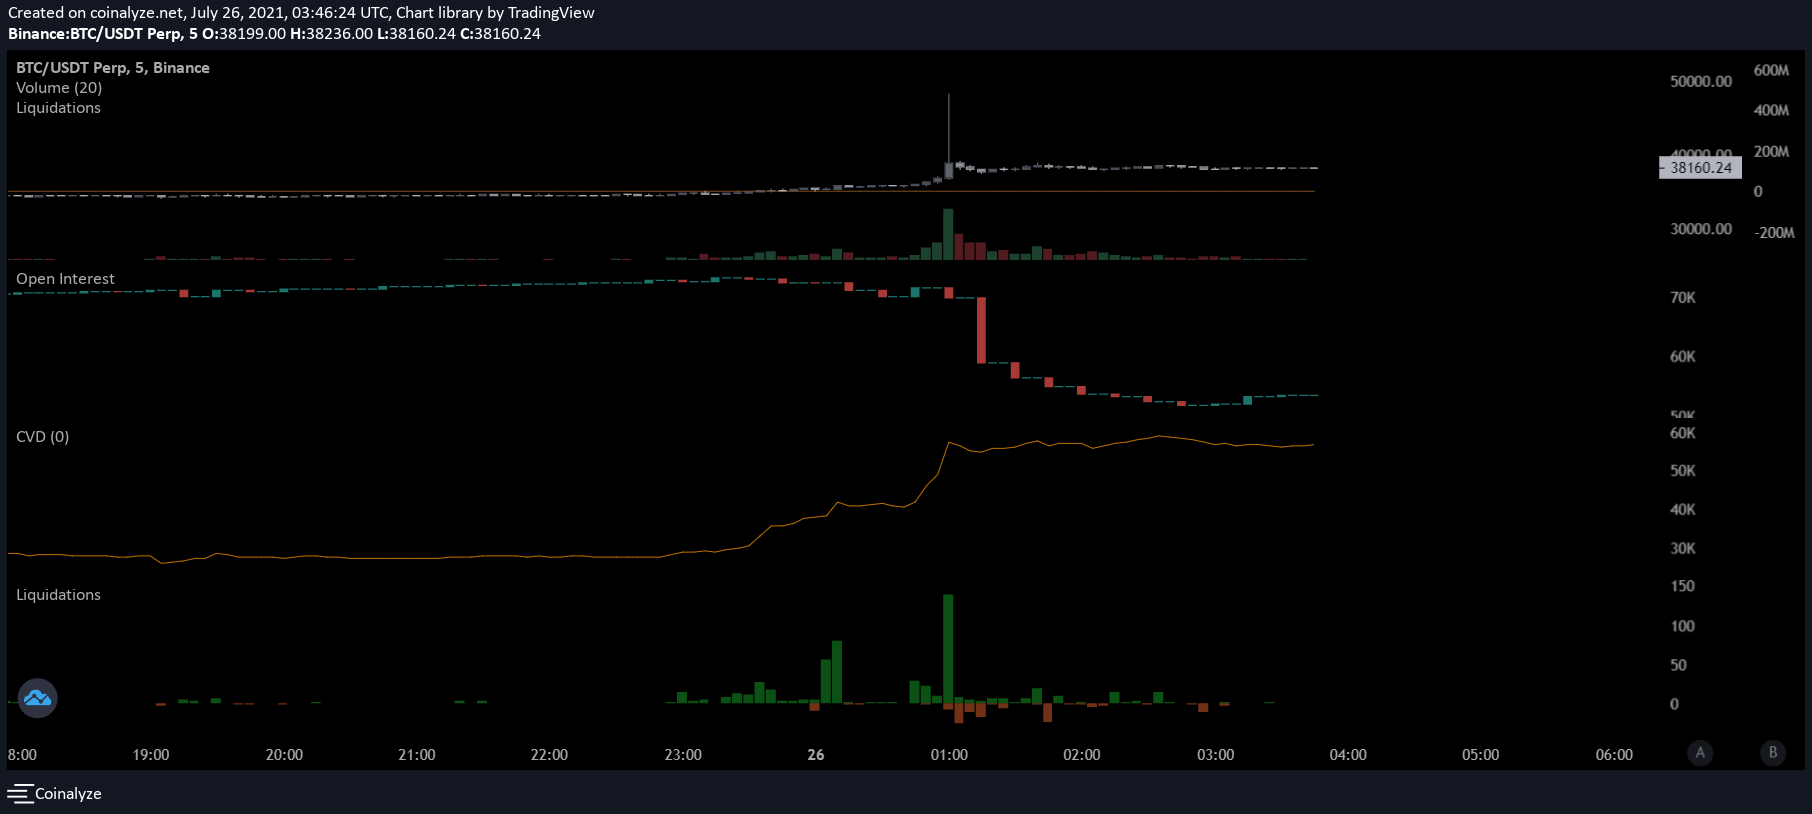The width and height of the screenshot is (1812, 814).
Task: Click the 50000.00 price axis label
Action: [1701, 81]
